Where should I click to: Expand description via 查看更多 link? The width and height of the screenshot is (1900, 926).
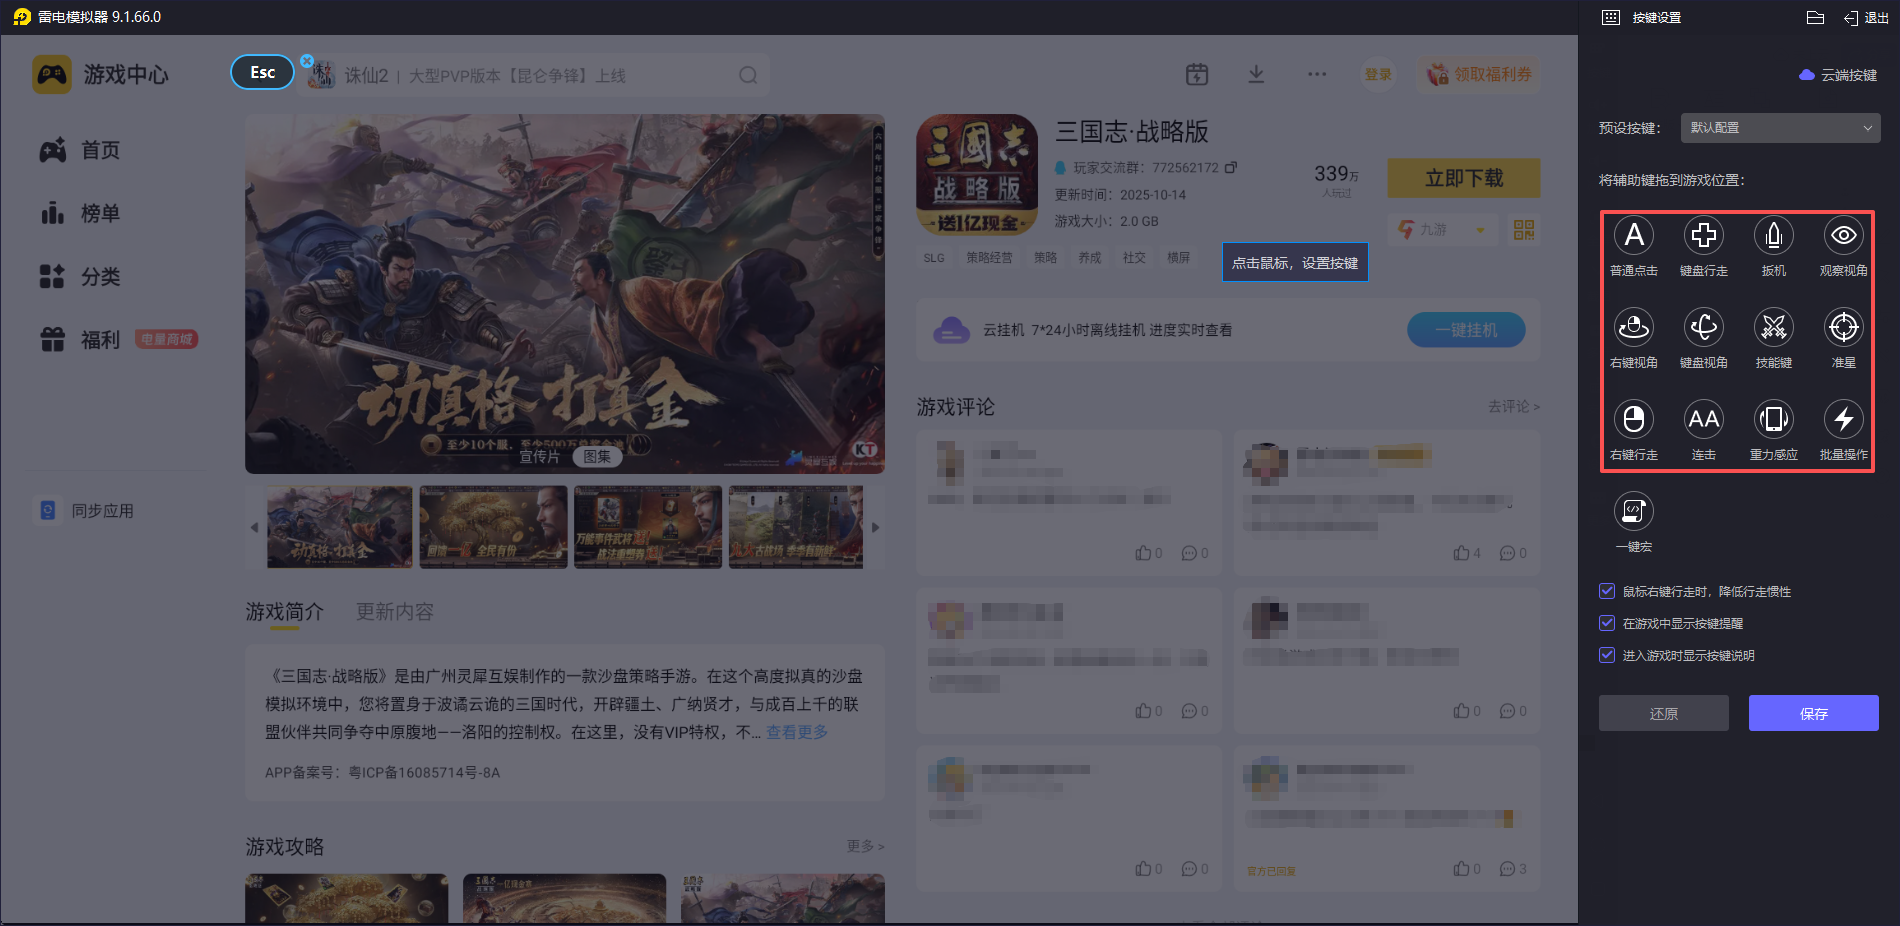[797, 732]
